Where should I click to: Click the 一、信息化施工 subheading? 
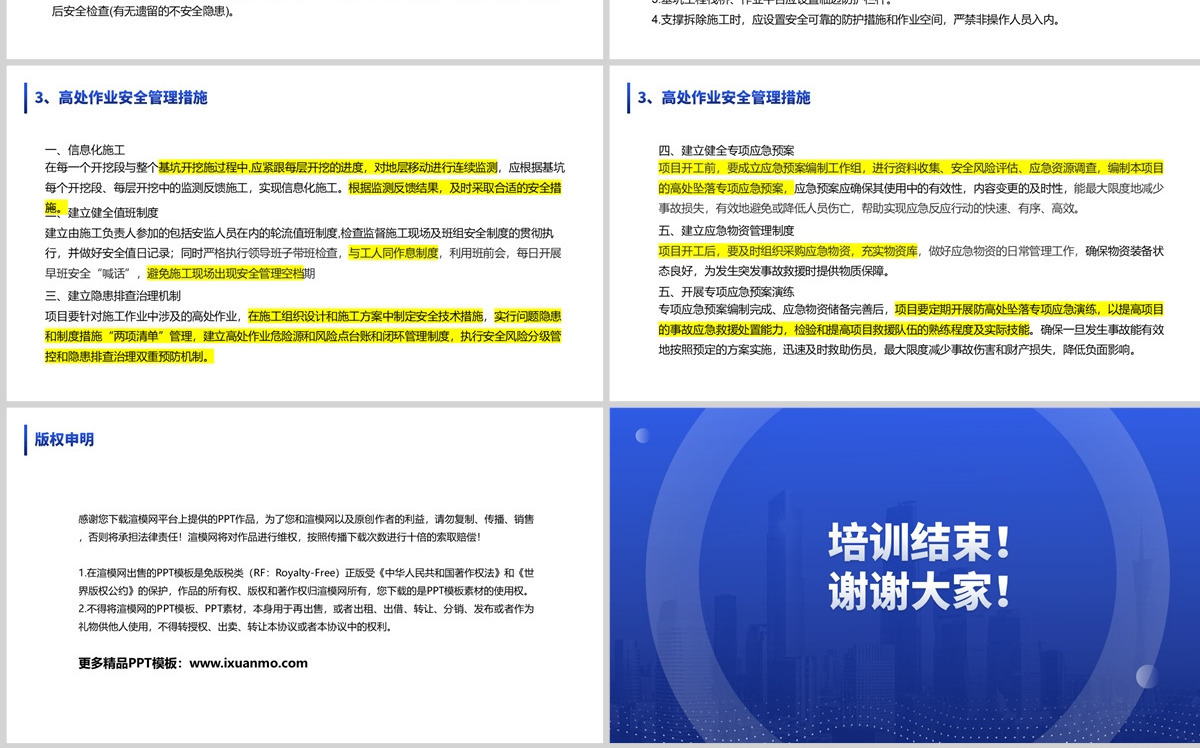coord(85,150)
